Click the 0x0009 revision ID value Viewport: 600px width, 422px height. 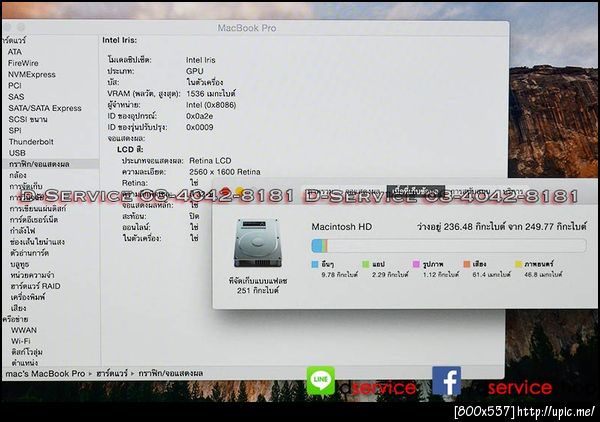pos(200,127)
